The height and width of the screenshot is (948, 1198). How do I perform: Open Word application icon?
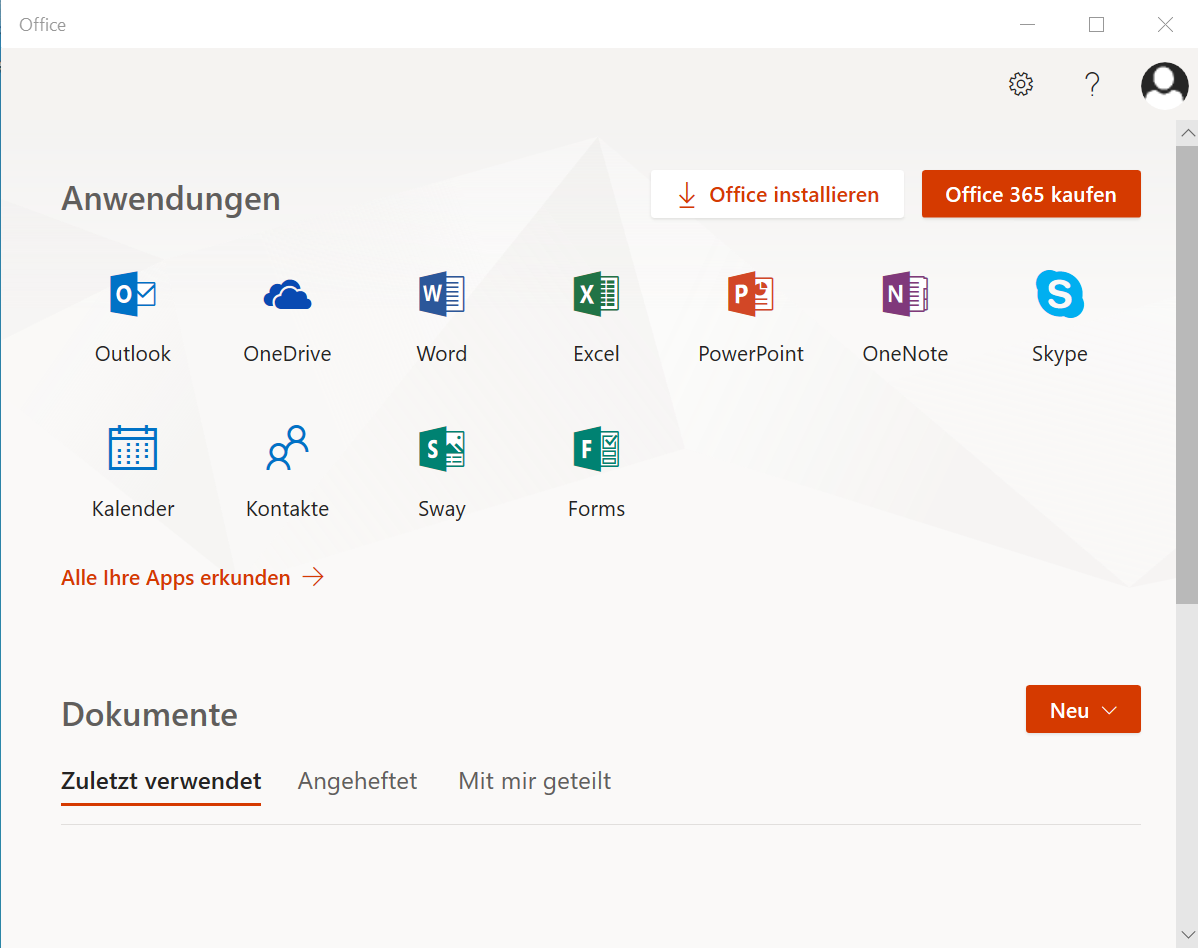coord(441,295)
